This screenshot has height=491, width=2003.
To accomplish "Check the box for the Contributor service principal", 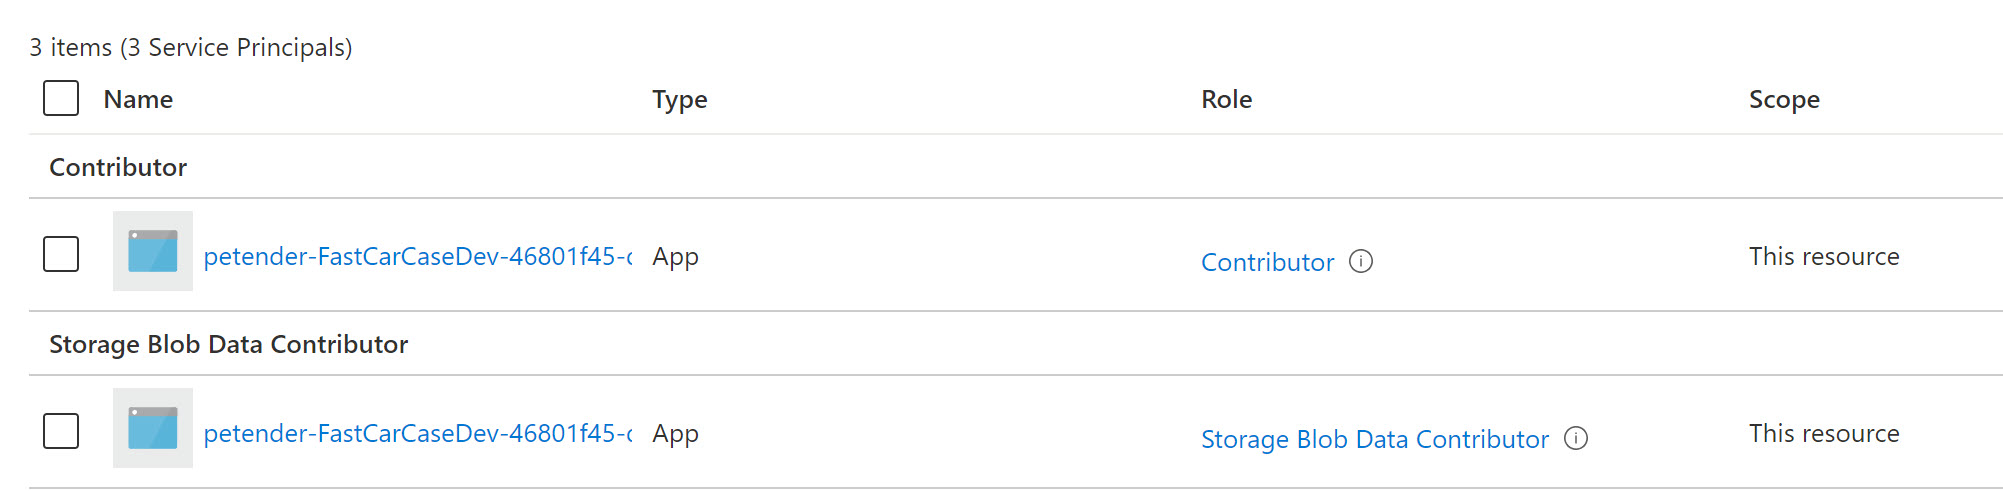I will tap(61, 254).
